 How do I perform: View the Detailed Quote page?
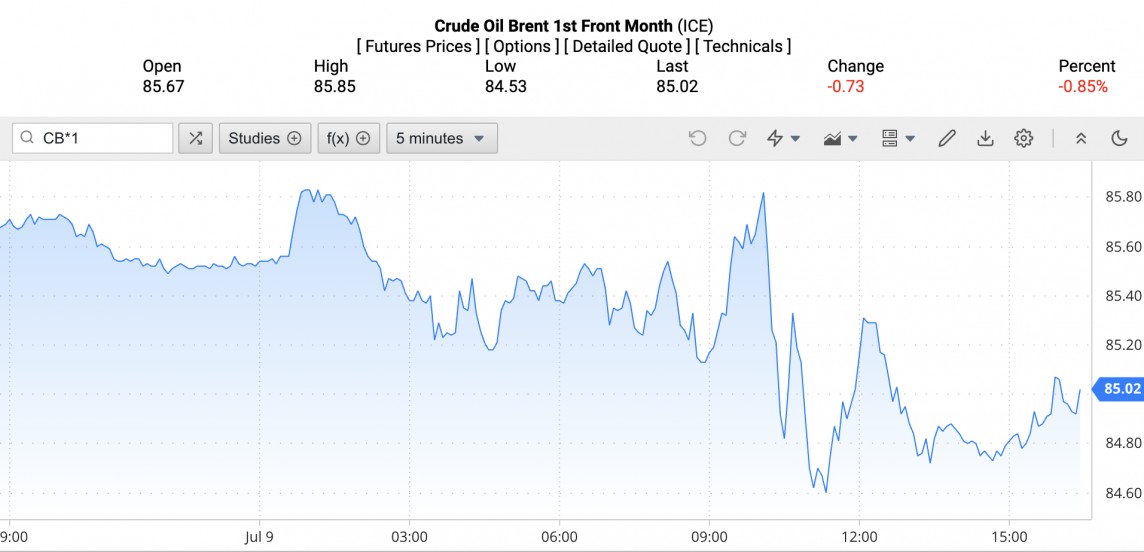(x=627, y=46)
